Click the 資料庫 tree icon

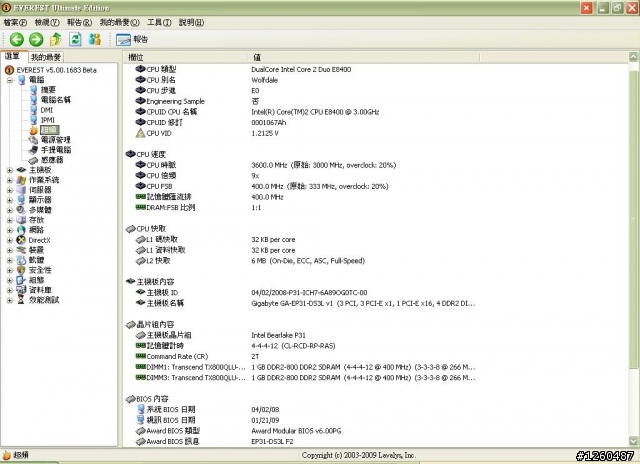click(x=21, y=290)
